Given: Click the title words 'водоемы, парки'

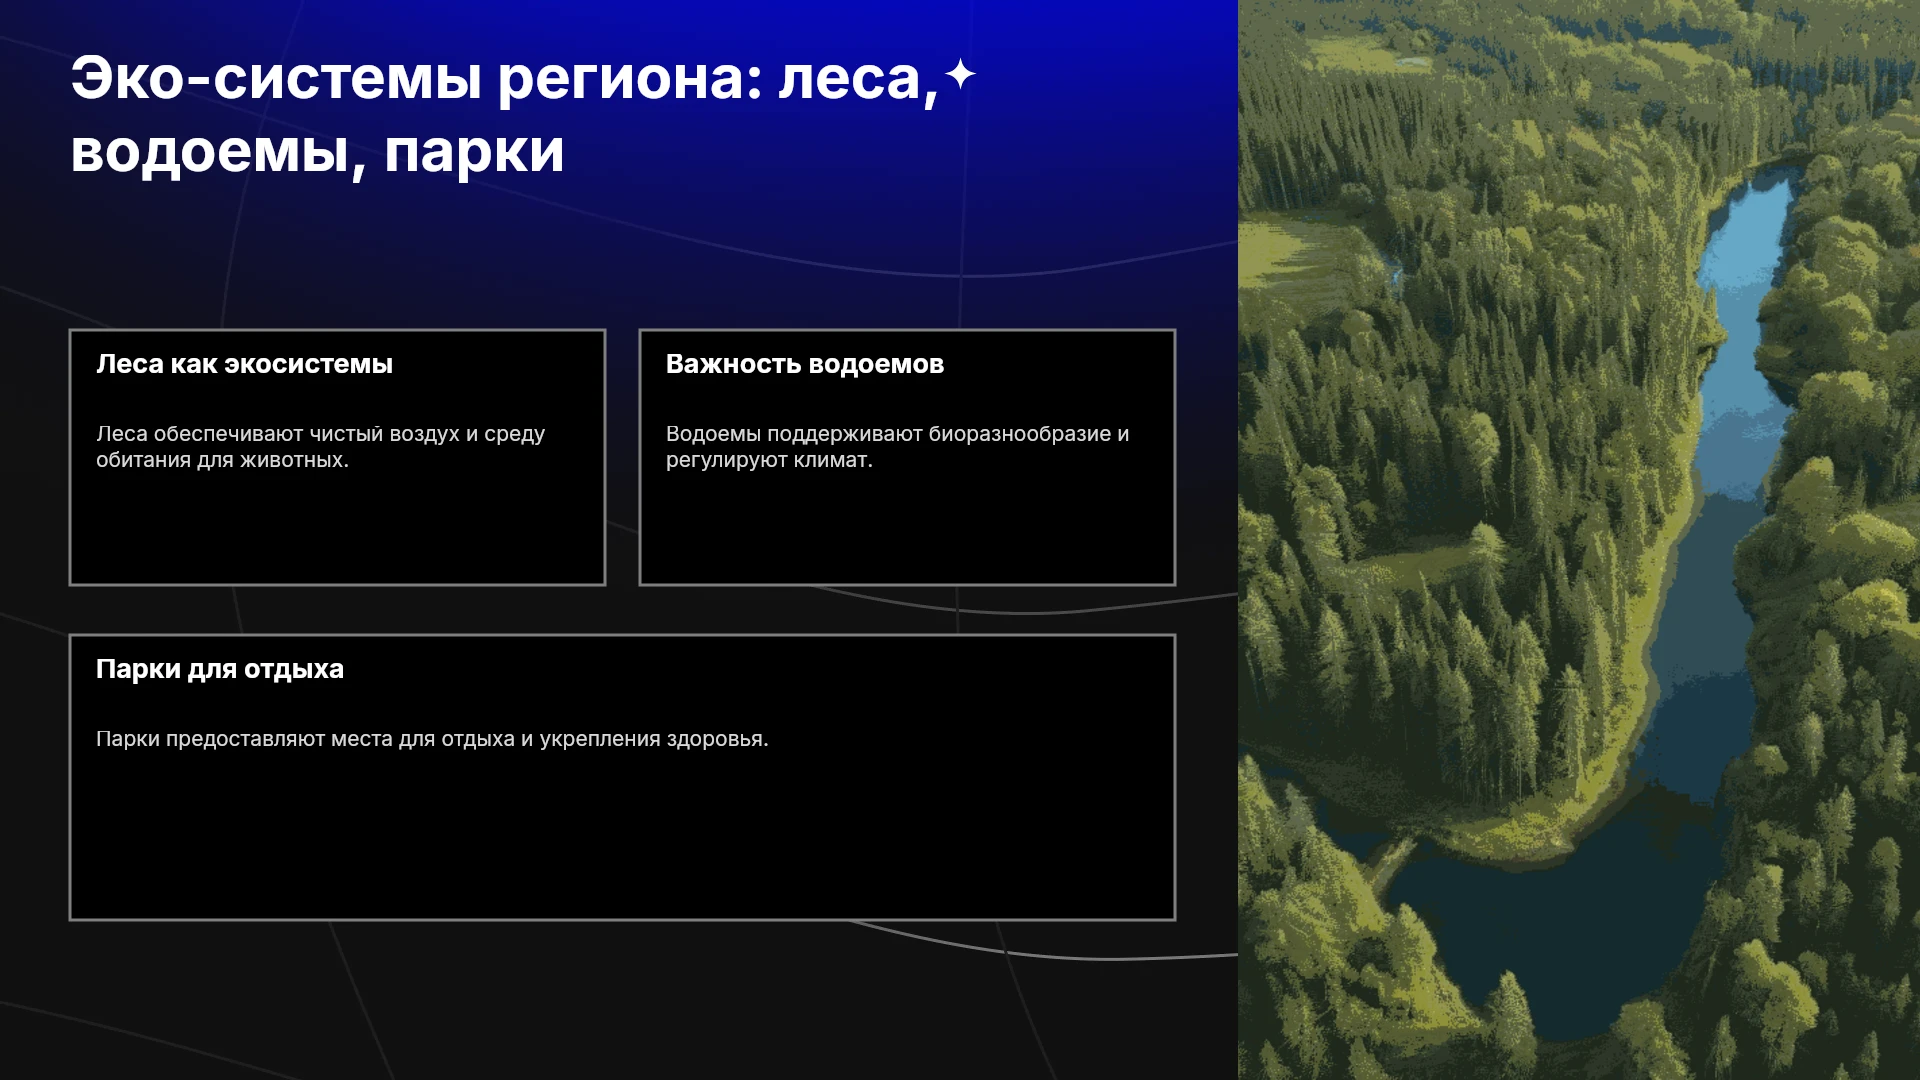Looking at the screenshot, I should (318, 153).
